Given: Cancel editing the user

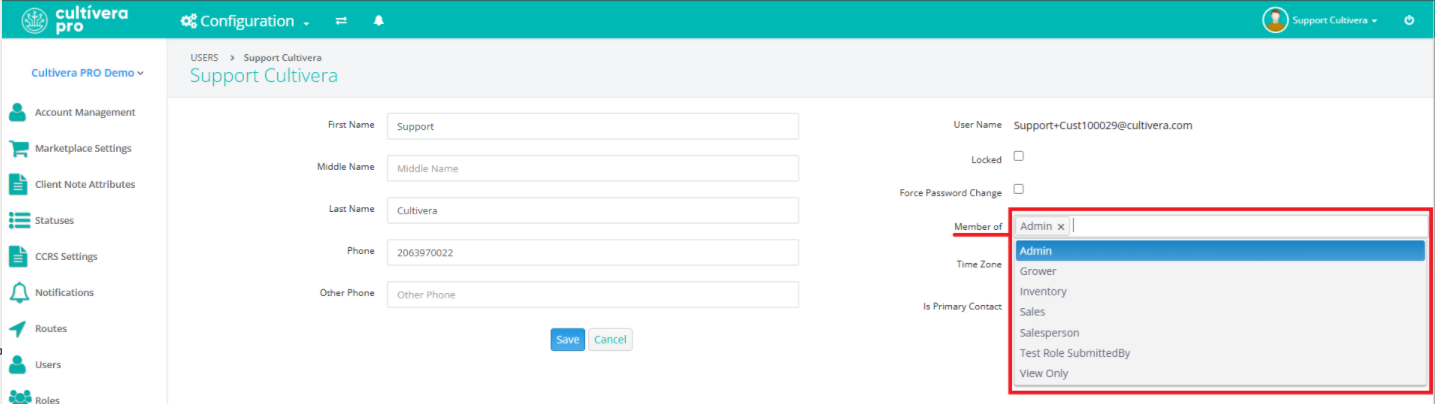Looking at the screenshot, I should pyautogui.click(x=610, y=339).
